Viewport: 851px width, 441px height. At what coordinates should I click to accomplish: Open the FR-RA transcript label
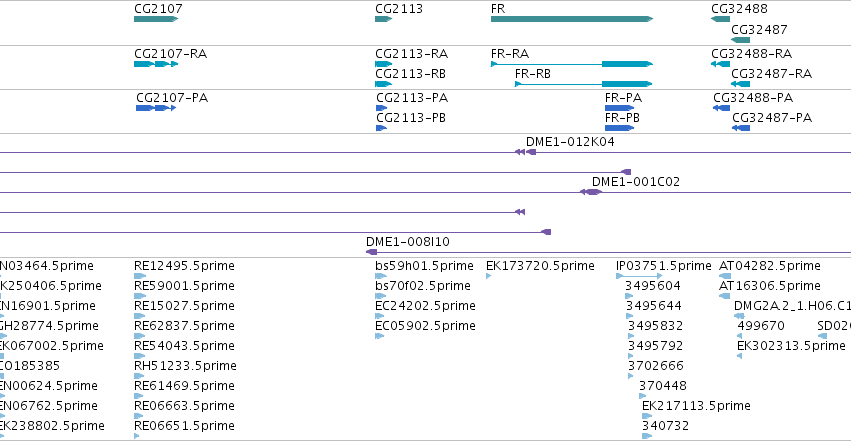coord(510,54)
